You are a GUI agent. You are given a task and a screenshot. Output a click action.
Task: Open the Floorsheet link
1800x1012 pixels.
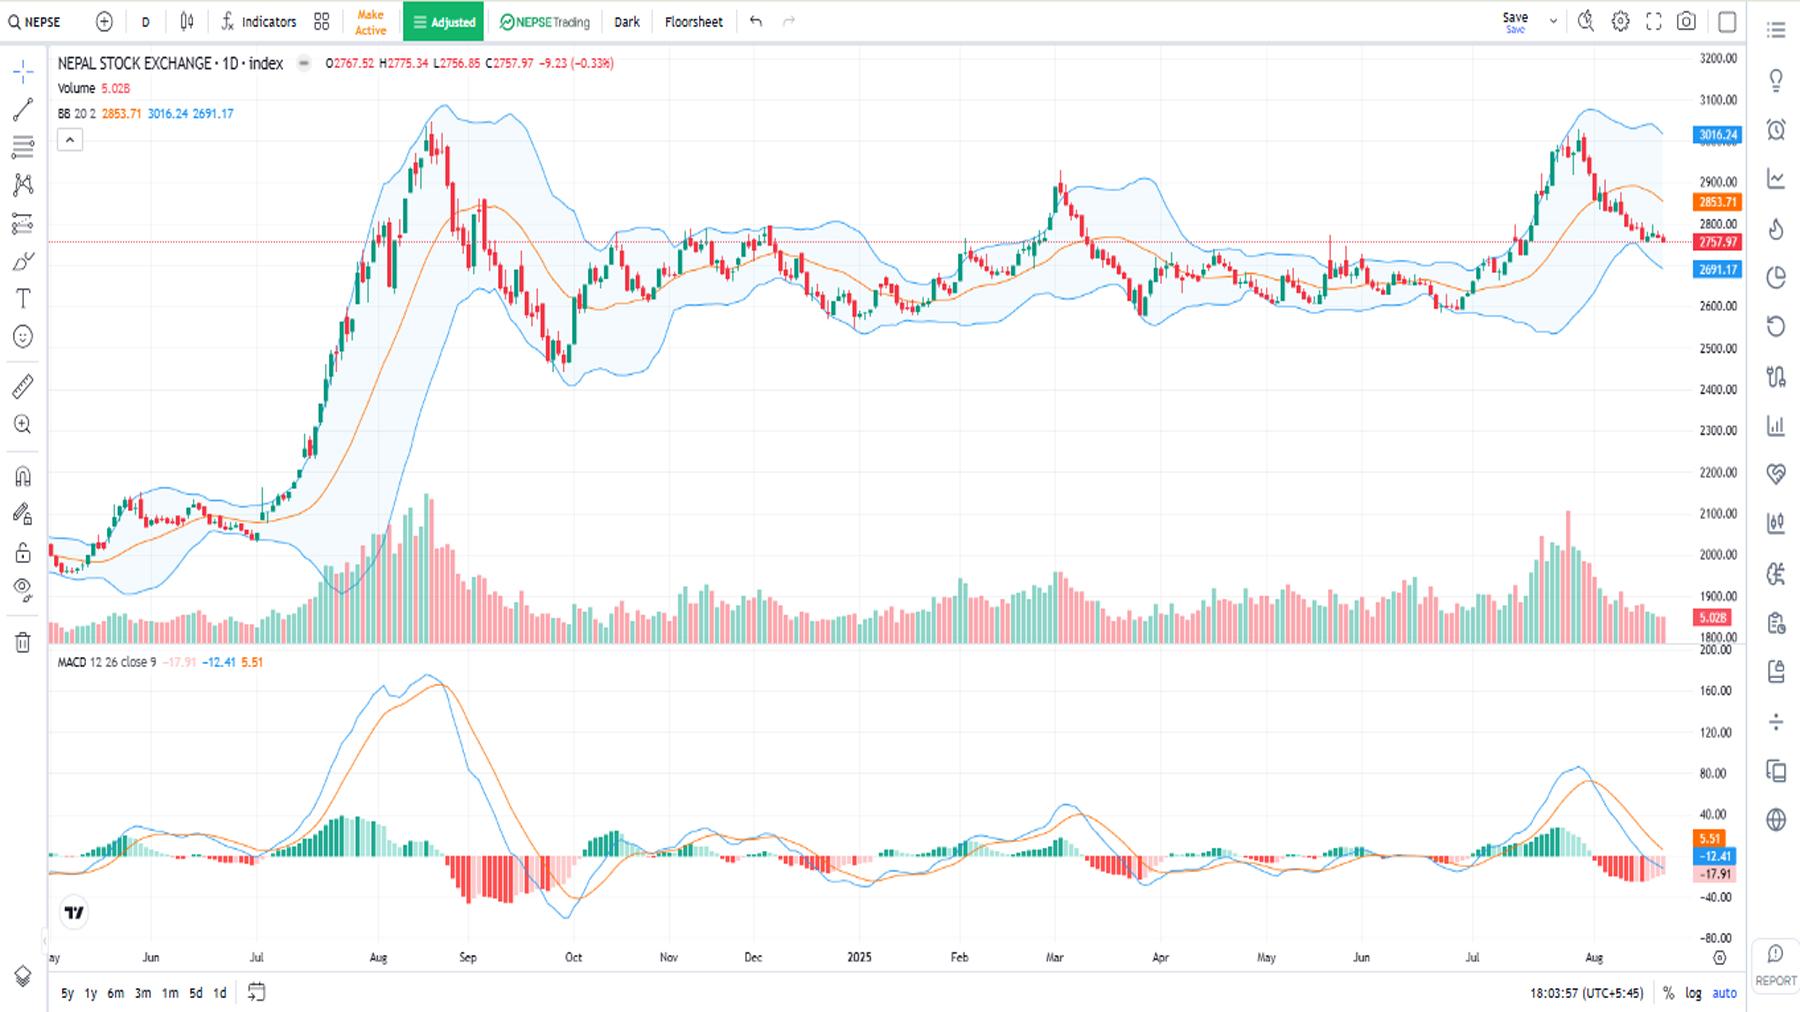point(693,22)
